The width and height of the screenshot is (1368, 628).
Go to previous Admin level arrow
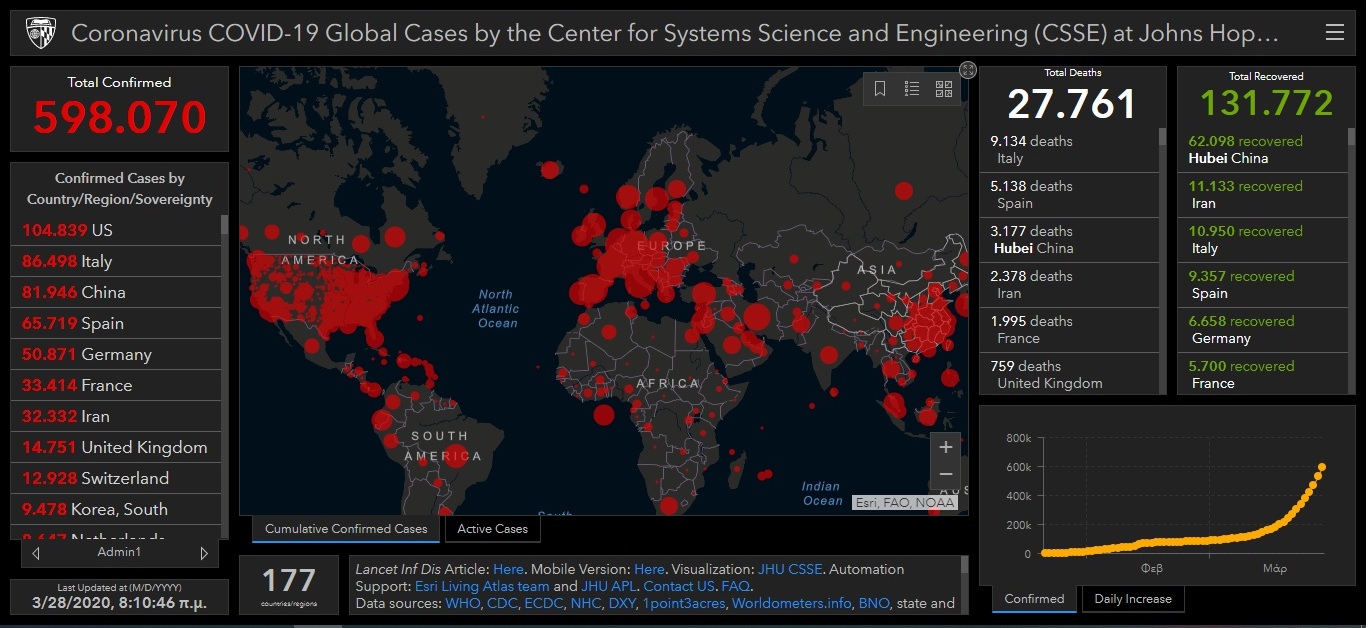coord(36,553)
